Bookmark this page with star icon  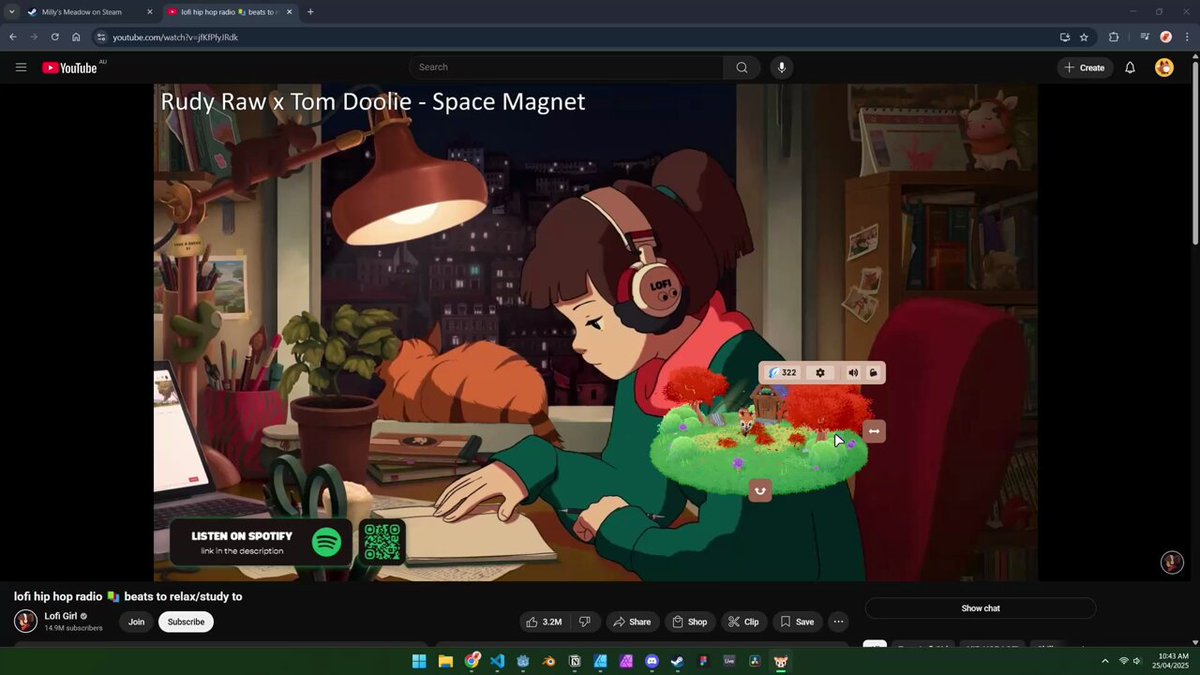pyautogui.click(x=1084, y=37)
